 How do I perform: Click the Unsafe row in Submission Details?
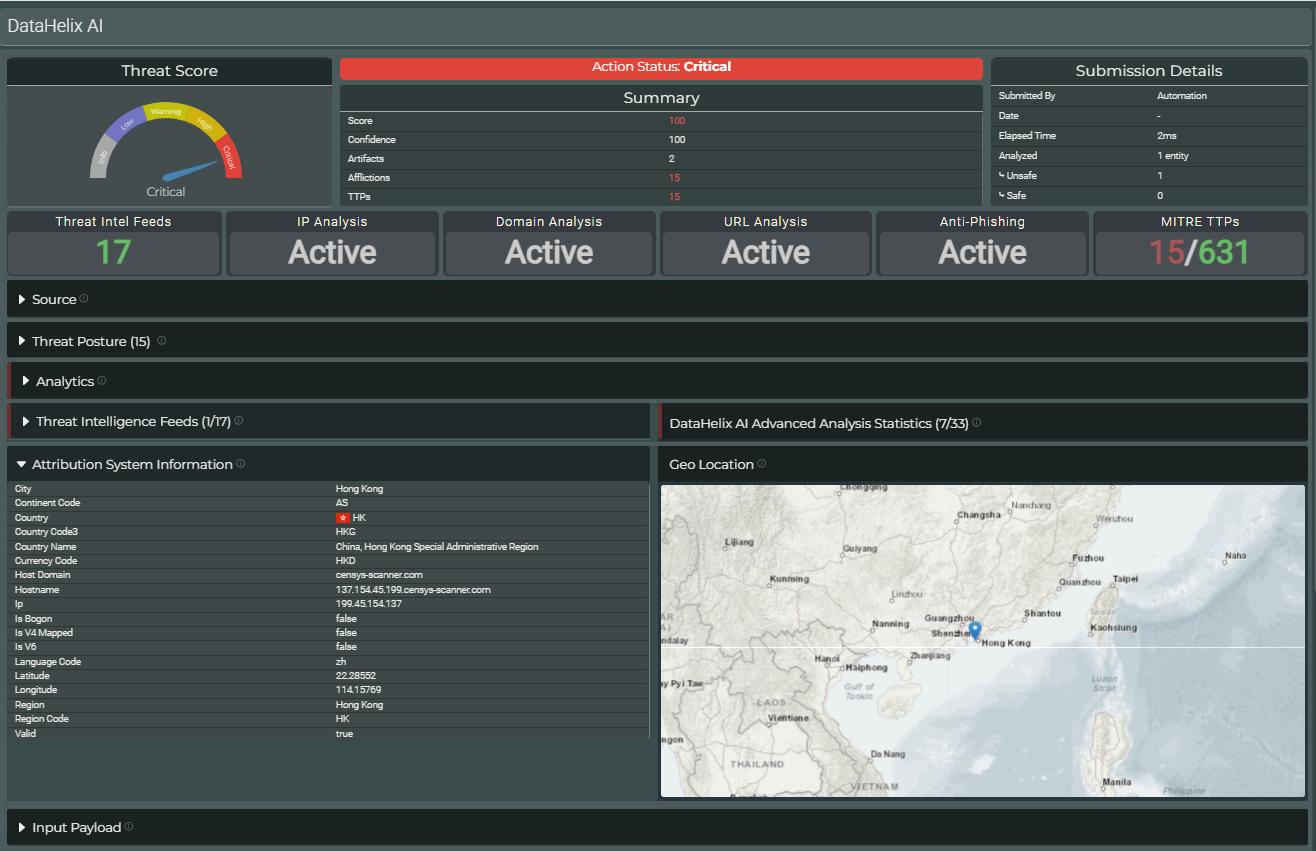(1148, 175)
